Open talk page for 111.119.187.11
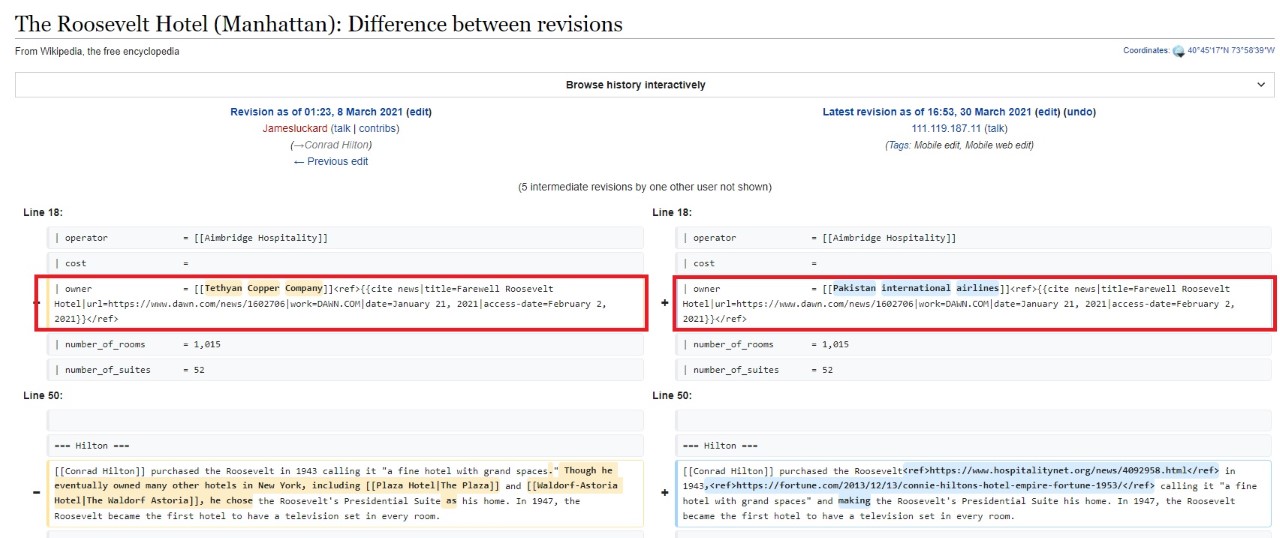1280x538 pixels. point(995,128)
